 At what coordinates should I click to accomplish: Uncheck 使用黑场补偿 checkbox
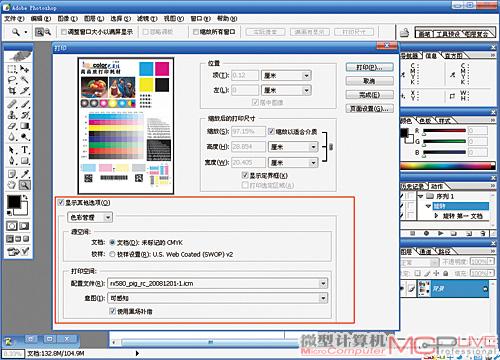click(x=112, y=311)
